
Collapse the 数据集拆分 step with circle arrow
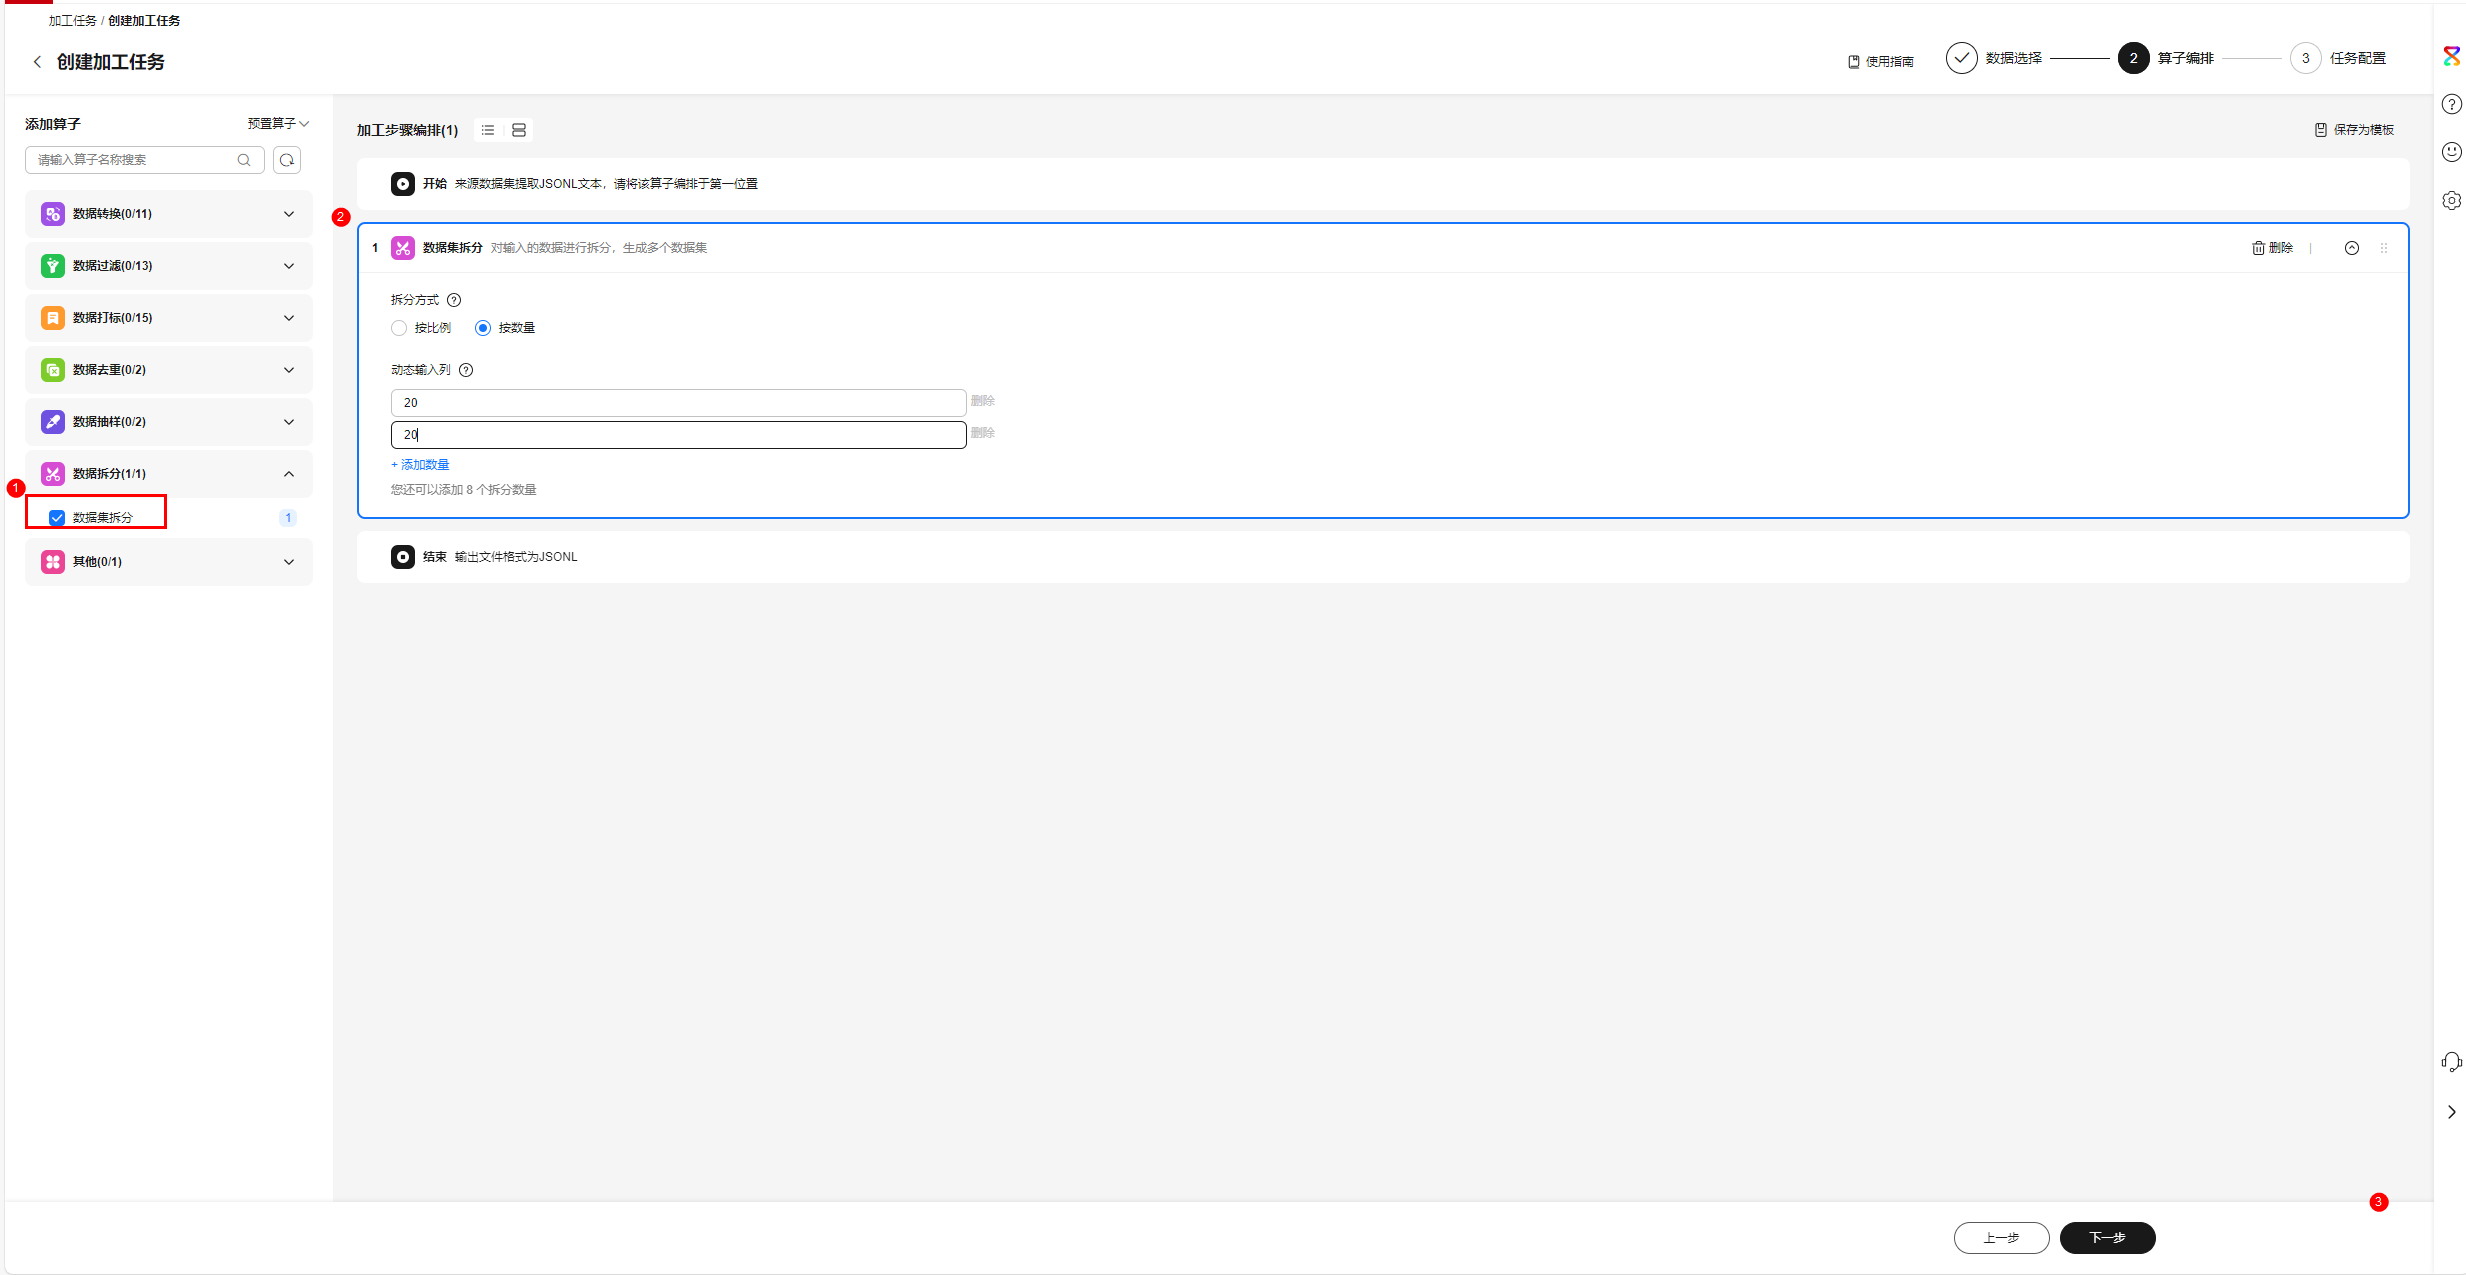coord(2351,248)
